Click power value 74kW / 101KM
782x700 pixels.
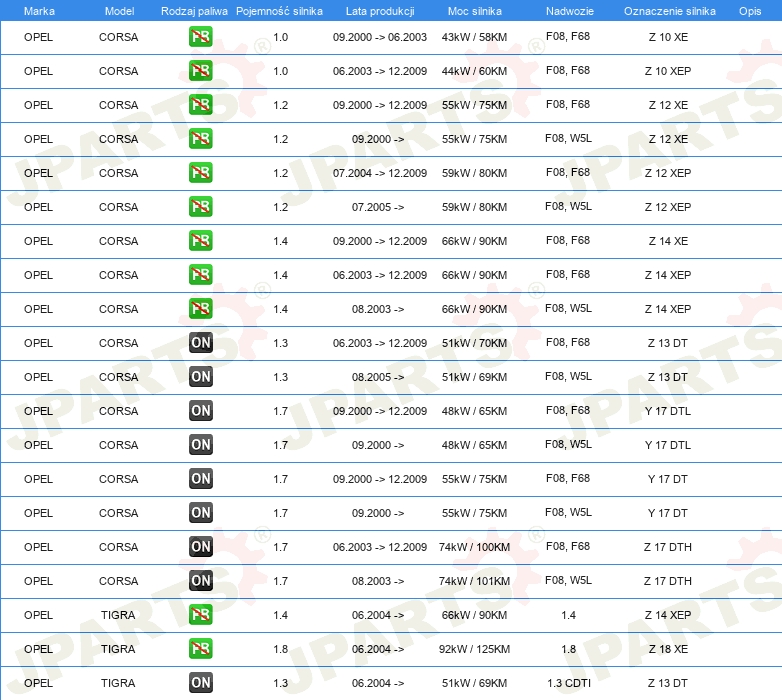tap(474, 581)
